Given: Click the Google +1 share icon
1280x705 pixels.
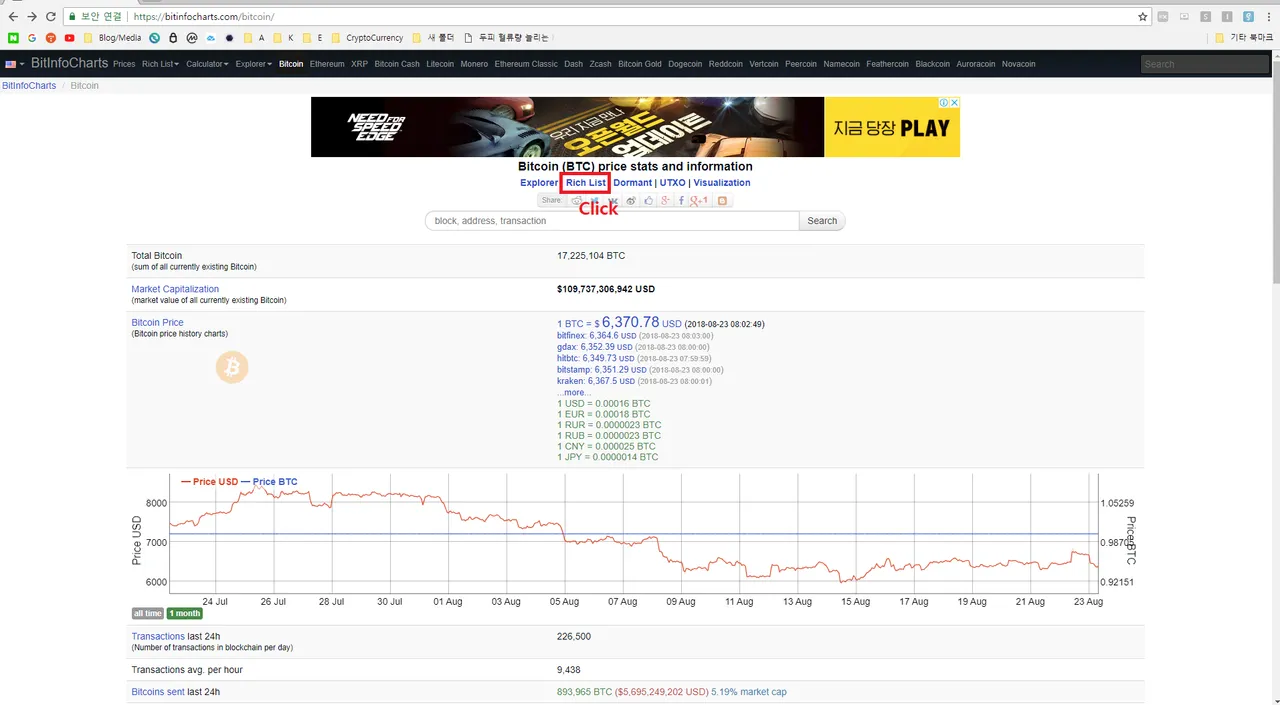Looking at the screenshot, I should click(x=699, y=201).
